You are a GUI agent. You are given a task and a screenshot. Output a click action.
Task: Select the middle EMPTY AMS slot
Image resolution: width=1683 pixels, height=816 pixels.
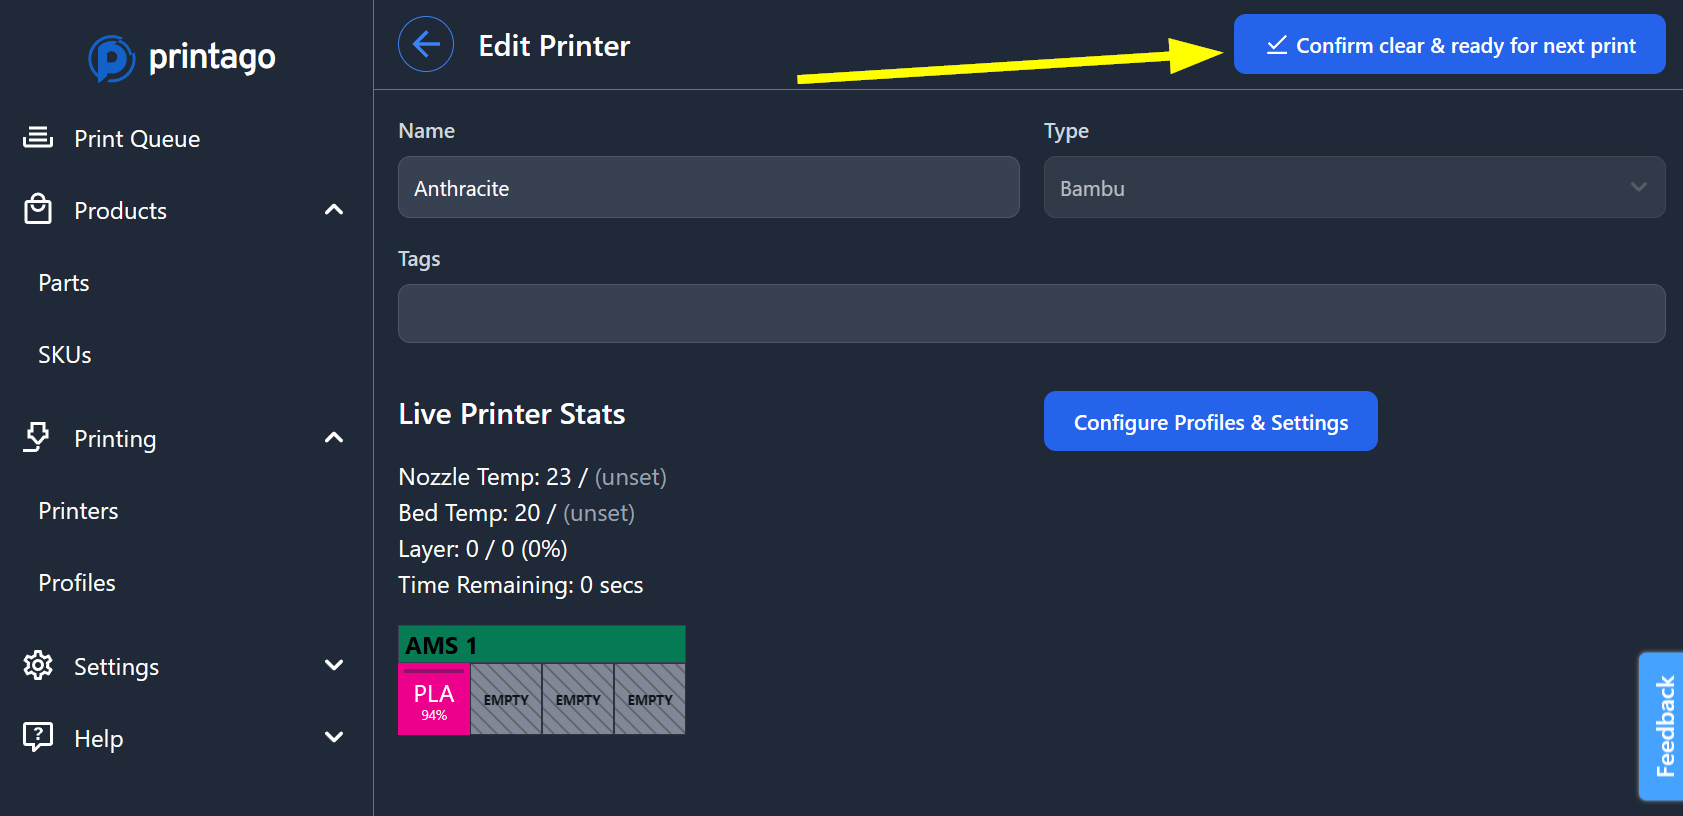point(578,699)
